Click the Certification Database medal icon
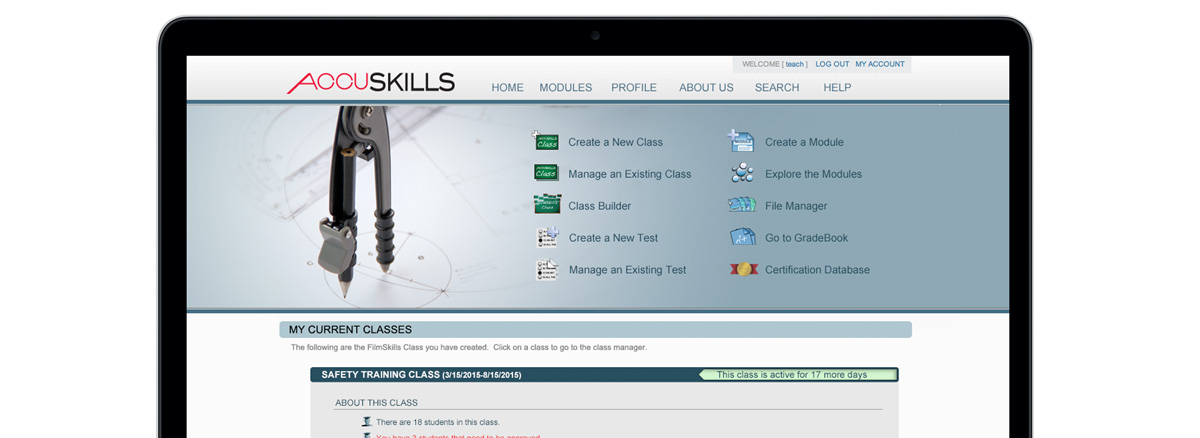This screenshot has width=1200, height=438. 741,269
